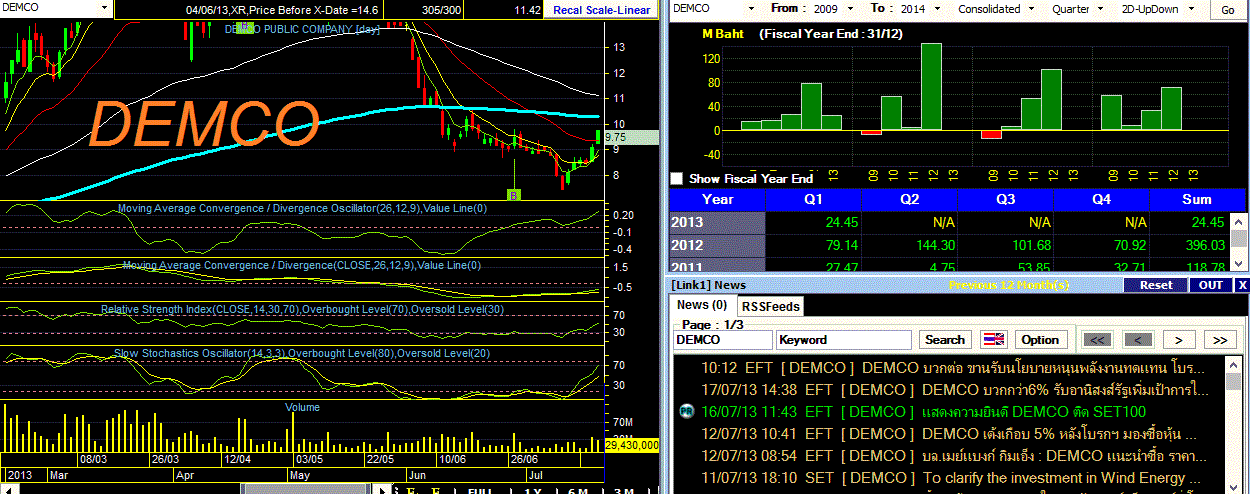The height and width of the screenshot is (494, 1250).
Task: Open the To year 2014 dropdown
Action: [939, 8]
